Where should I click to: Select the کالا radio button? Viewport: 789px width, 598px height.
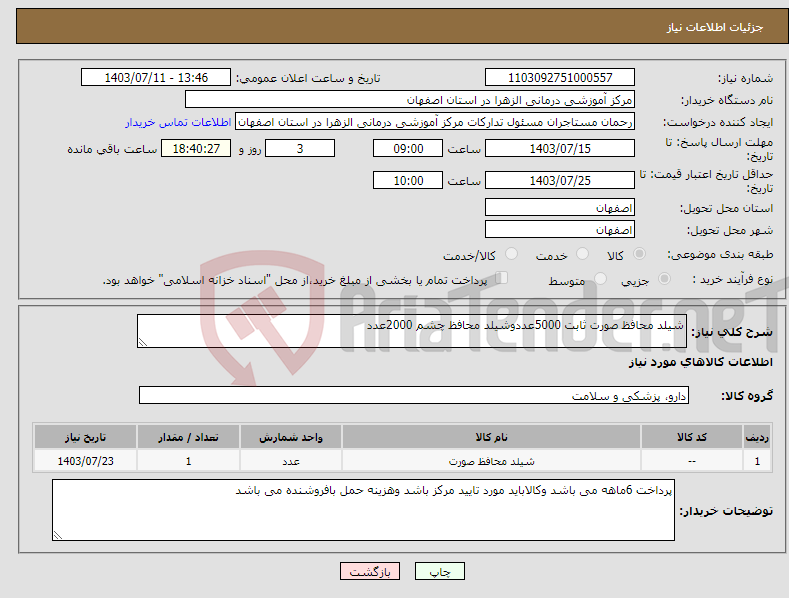pyautogui.click(x=639, y=254)
